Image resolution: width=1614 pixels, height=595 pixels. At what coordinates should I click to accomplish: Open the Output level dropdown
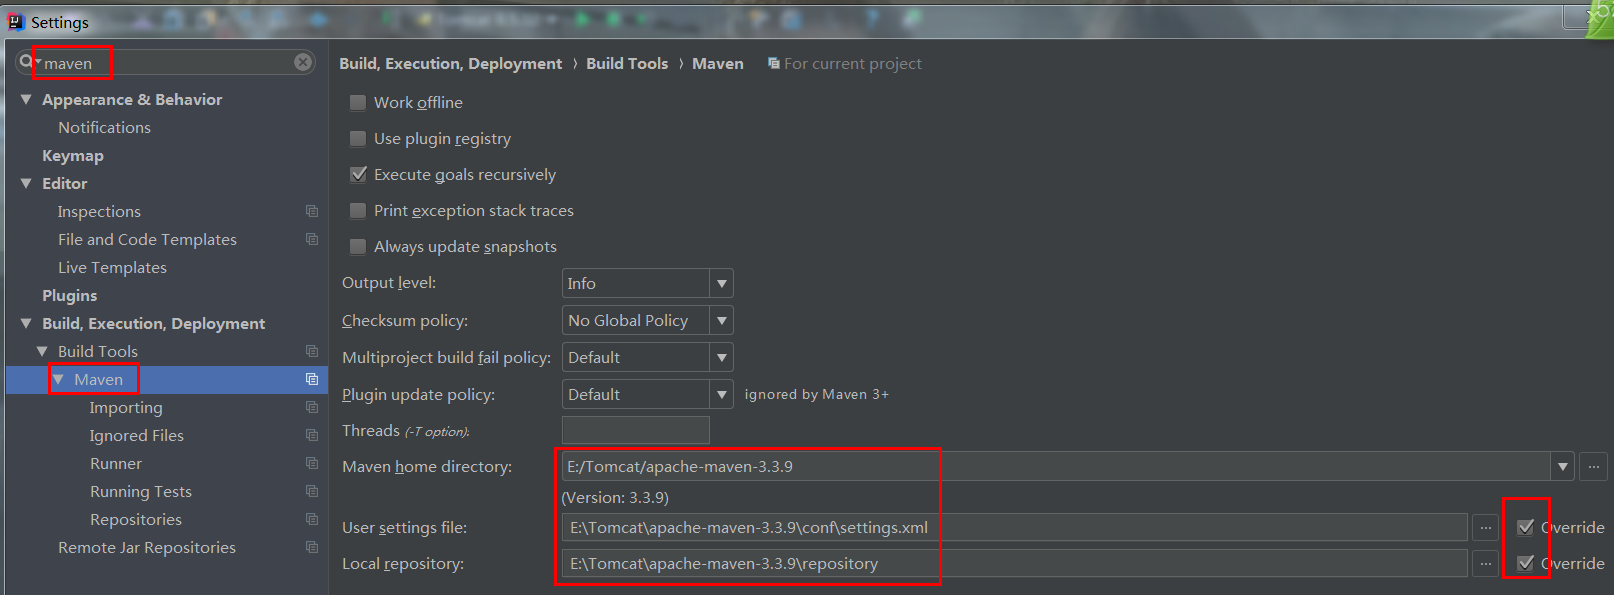coord(721,283)
